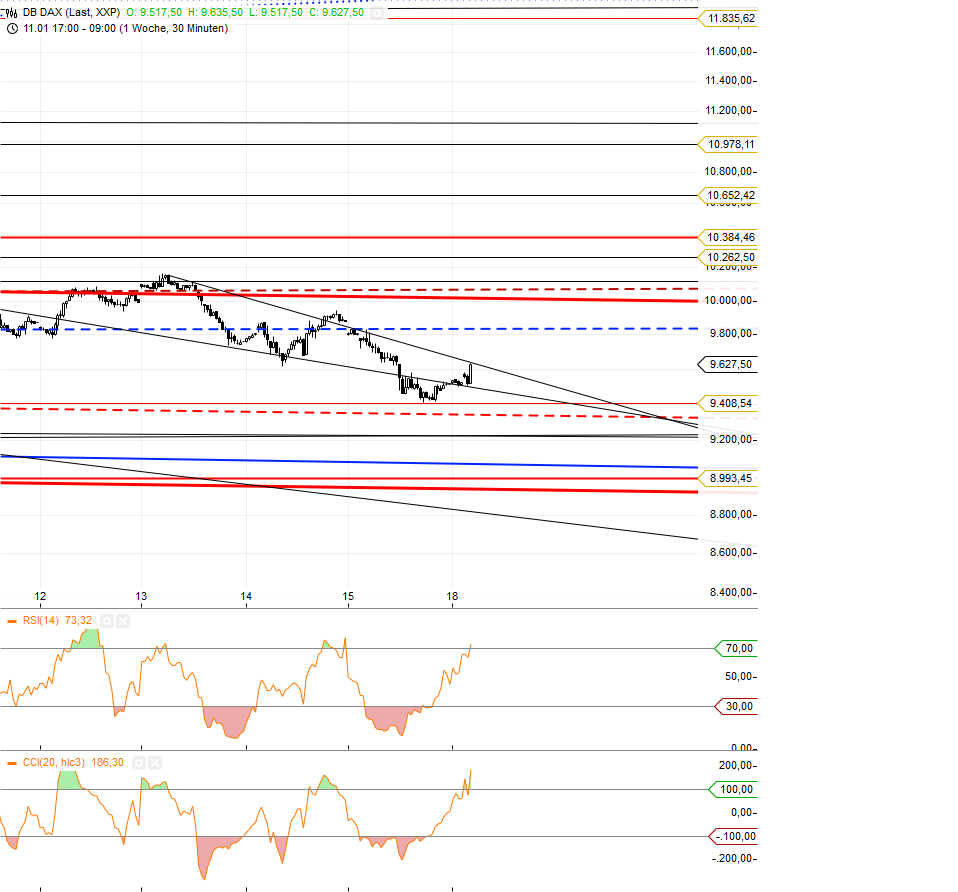958x892 pixels.
Task: Click the orange RSI line color indicator
Action: [11, 621]
